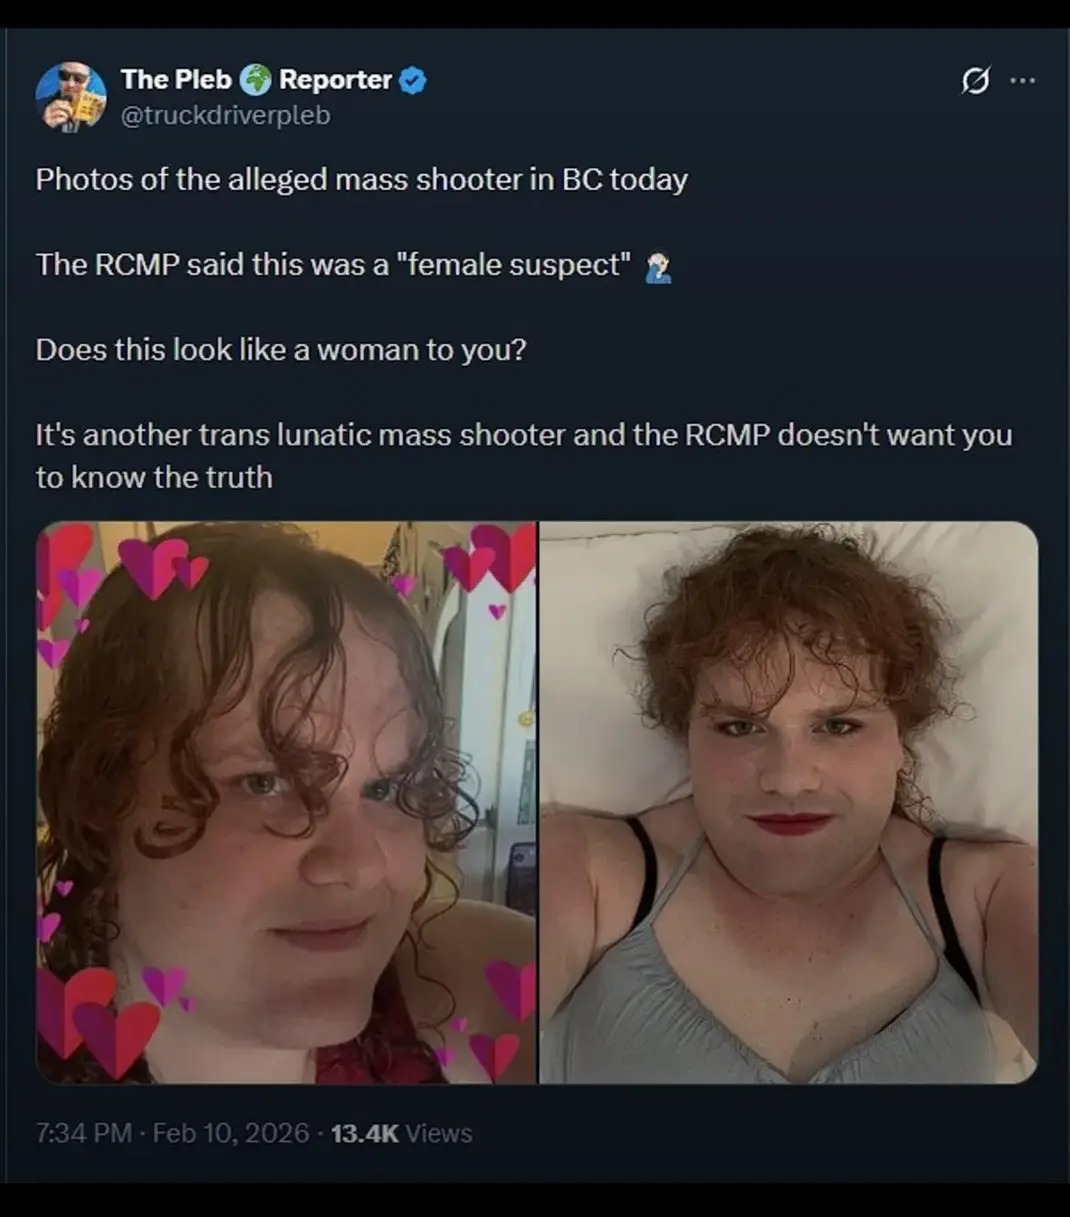
Task: Open the @truckdriverpleb handle link
Action: tap(225, 116)
